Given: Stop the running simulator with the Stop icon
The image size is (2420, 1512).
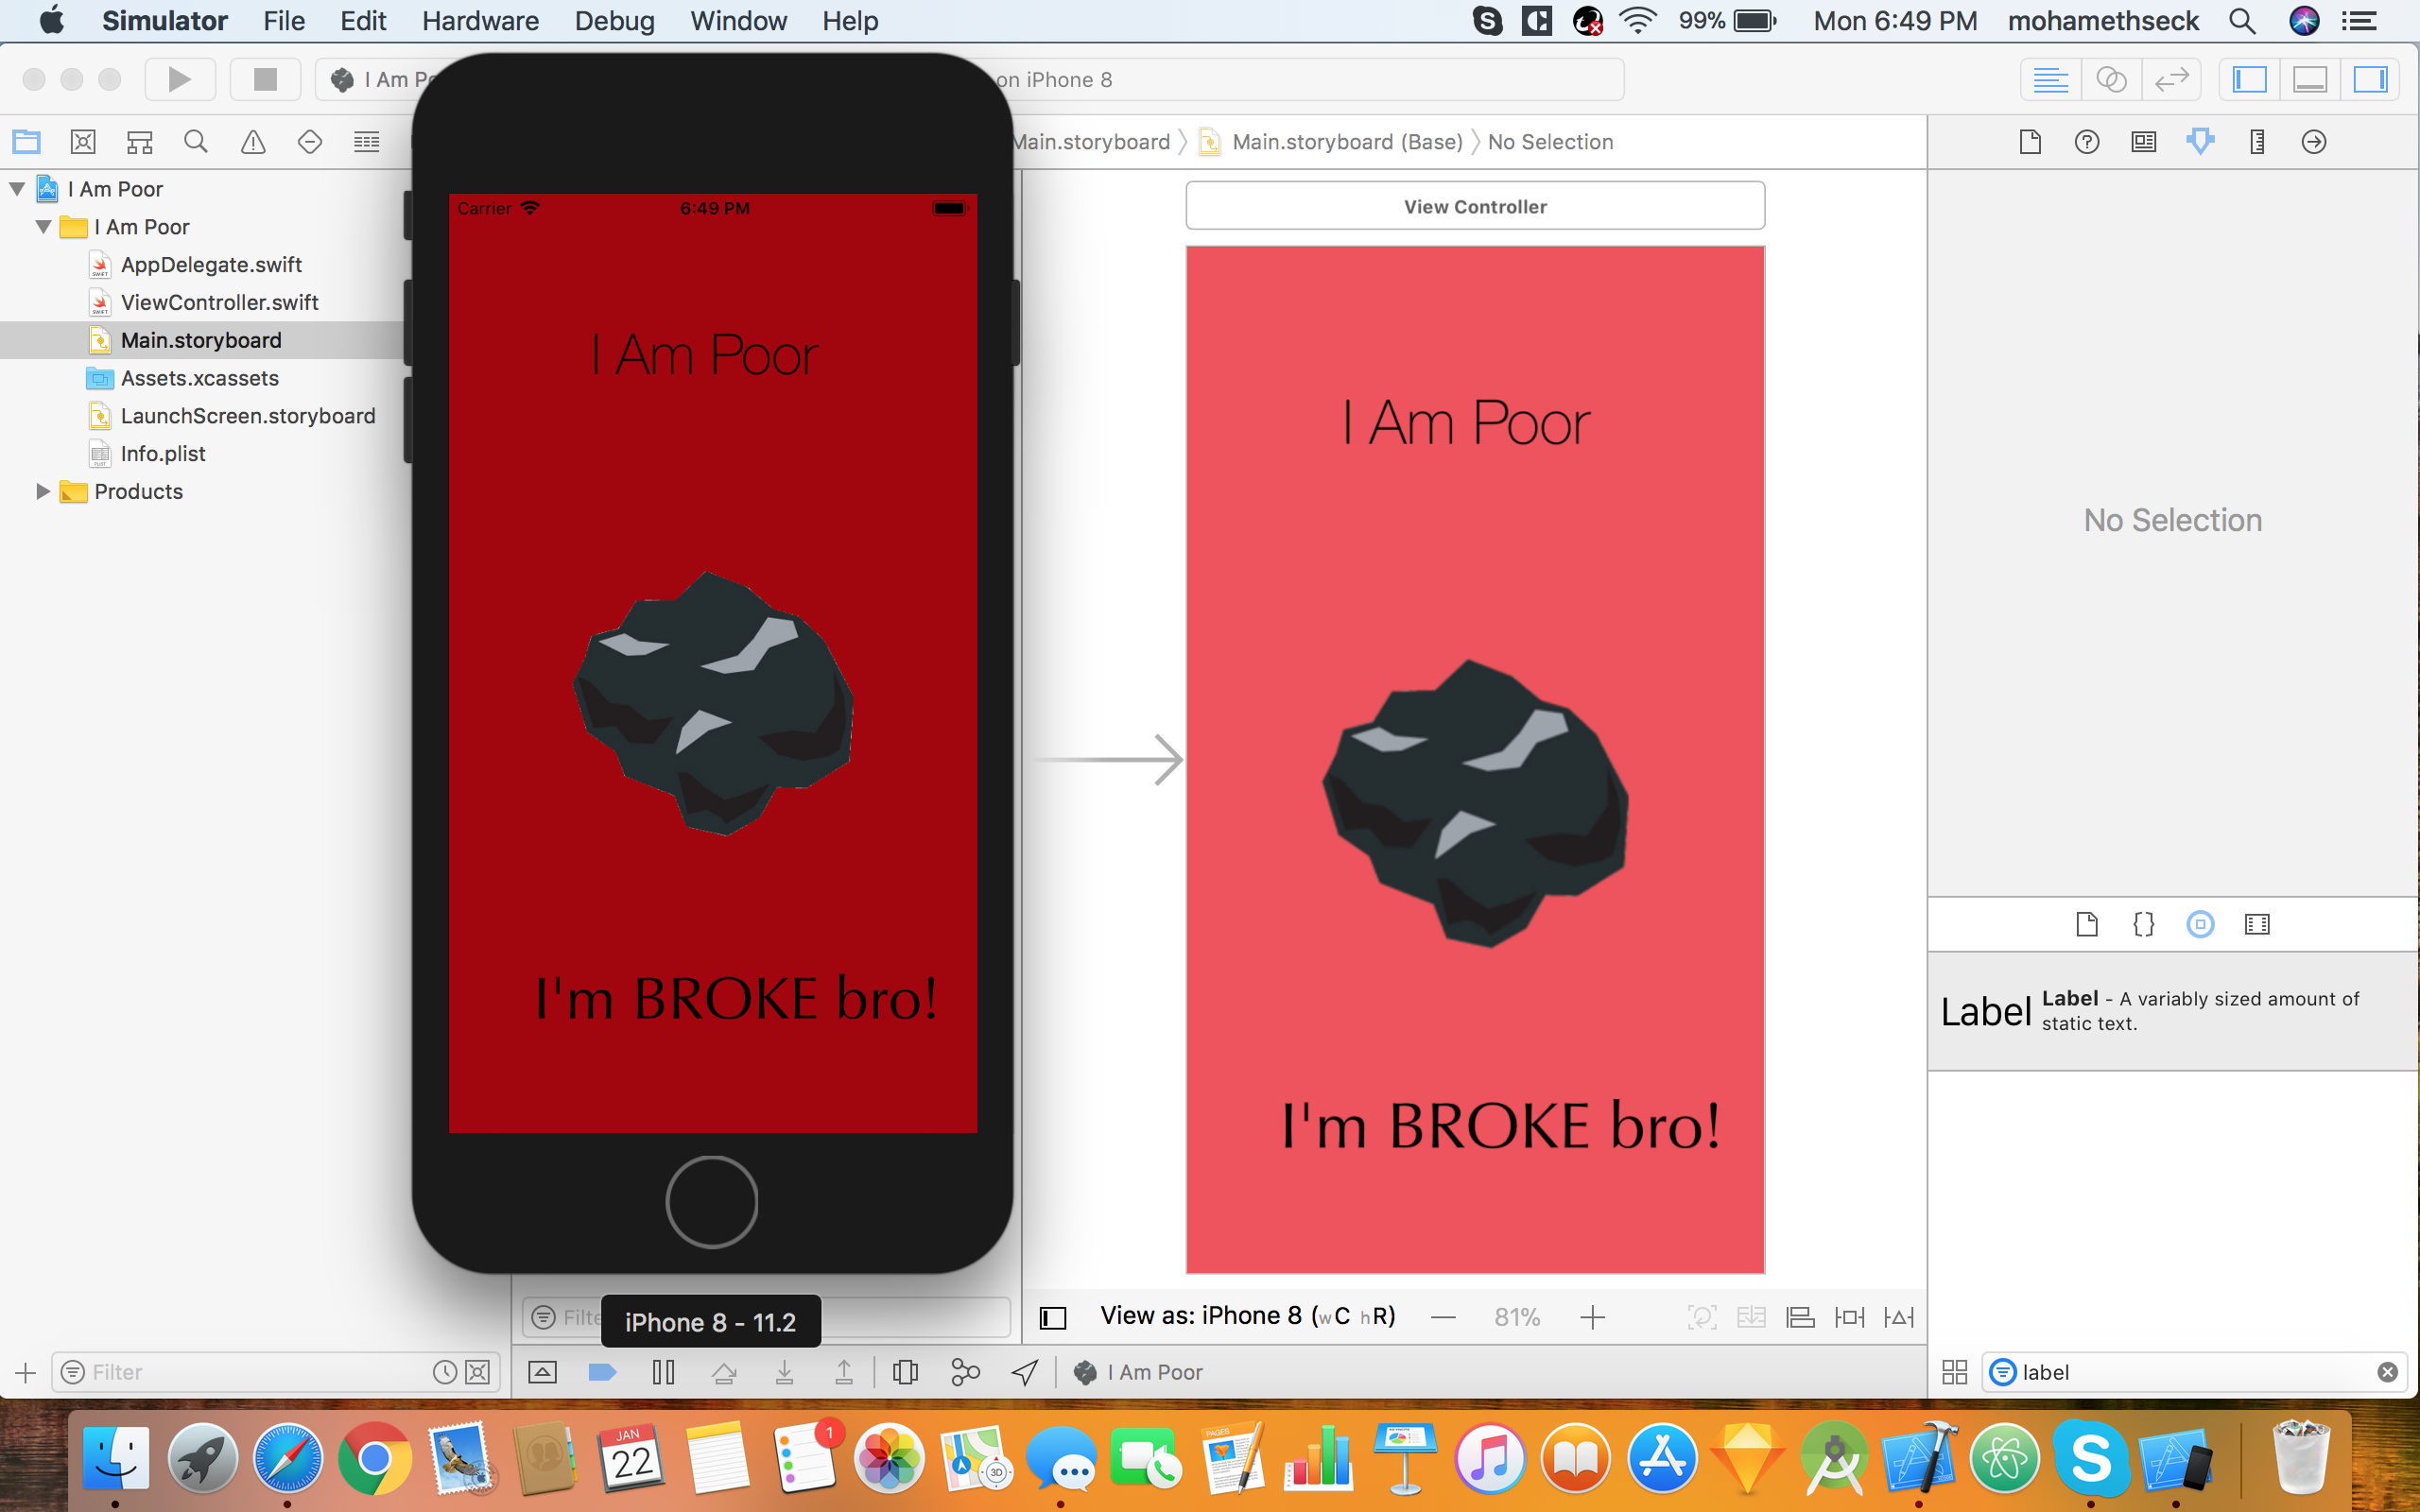Looking at the screenshot, I should pyautogui.click(x=265, y=79).
